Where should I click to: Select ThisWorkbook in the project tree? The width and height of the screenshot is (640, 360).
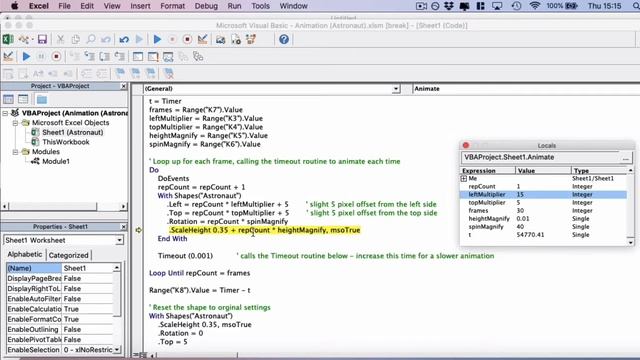tap(66, 142)
